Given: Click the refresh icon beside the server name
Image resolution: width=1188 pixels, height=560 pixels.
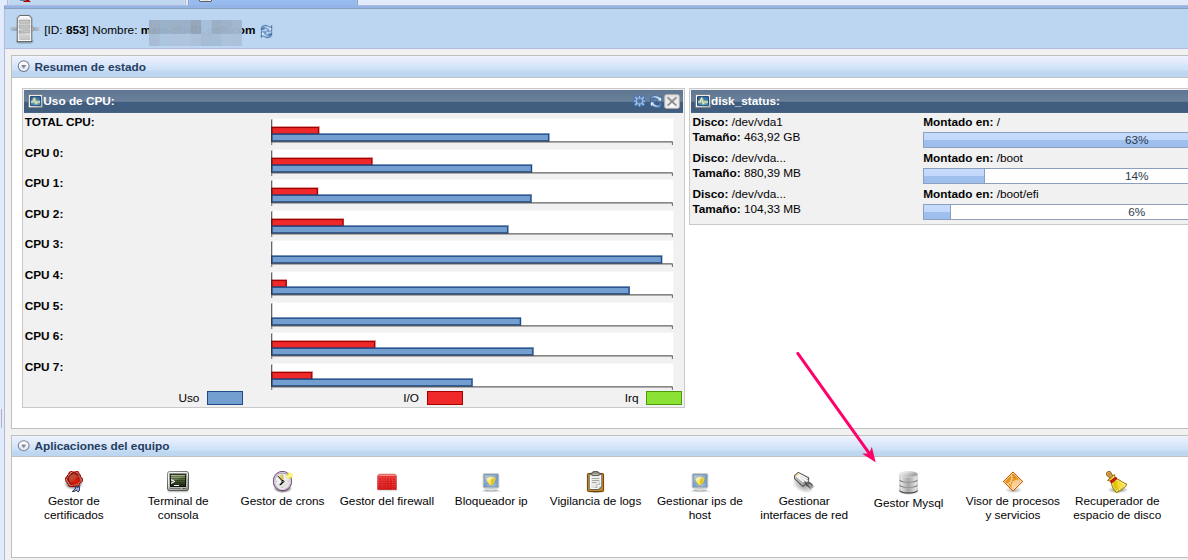Looking at the screenshot, I should (x=266, y=31).
